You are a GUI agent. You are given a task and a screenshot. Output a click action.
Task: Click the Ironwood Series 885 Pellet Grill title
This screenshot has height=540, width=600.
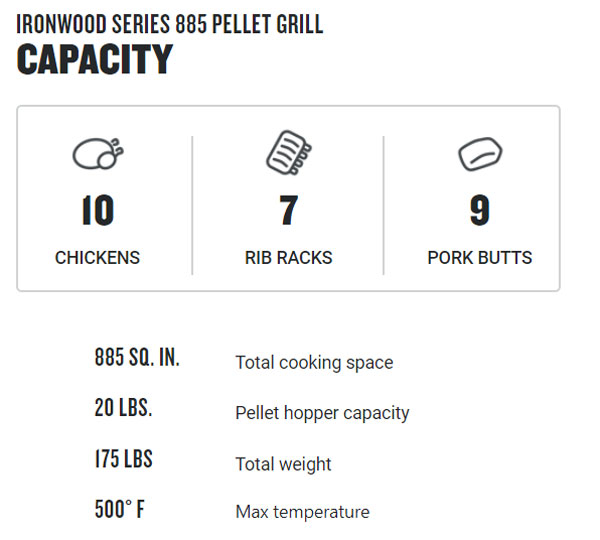coord(170,24)
